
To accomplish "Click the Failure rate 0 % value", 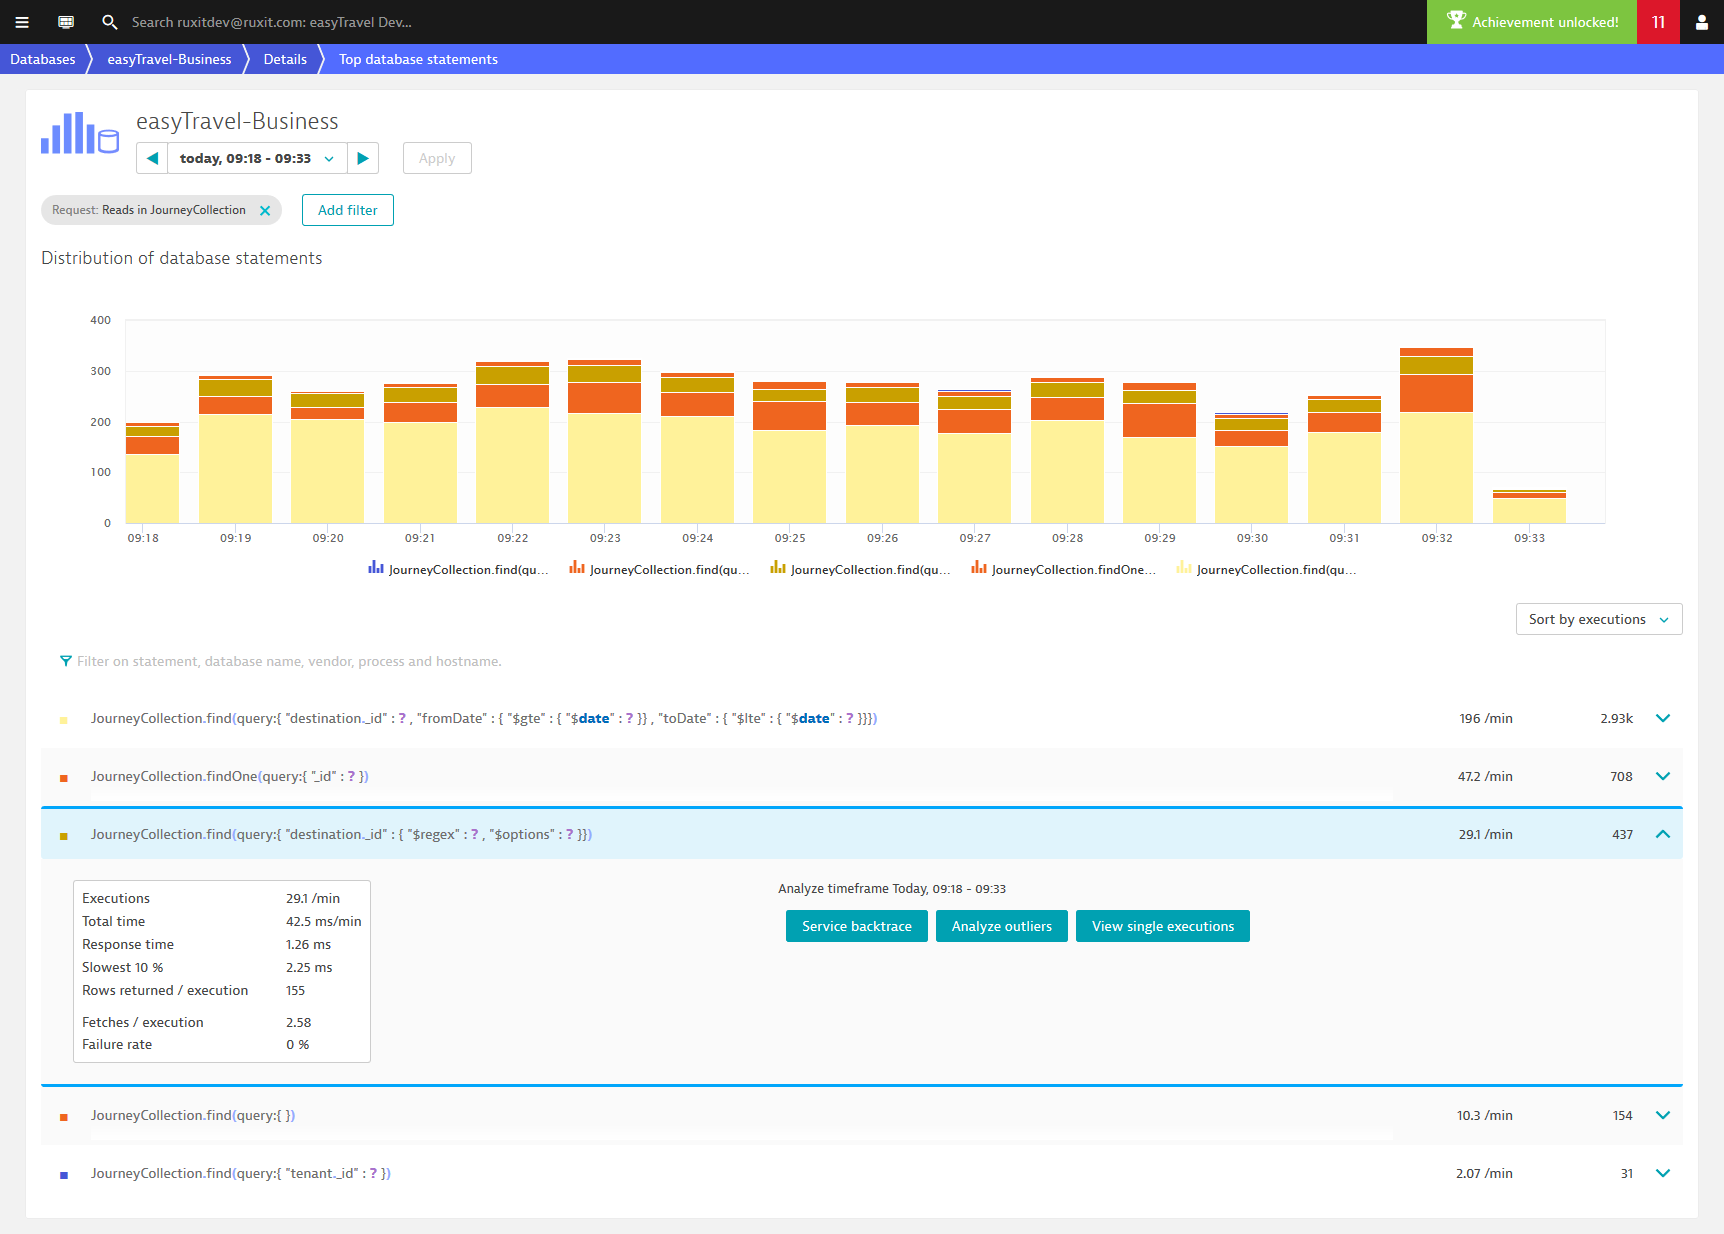I will tap(297, 1044).
